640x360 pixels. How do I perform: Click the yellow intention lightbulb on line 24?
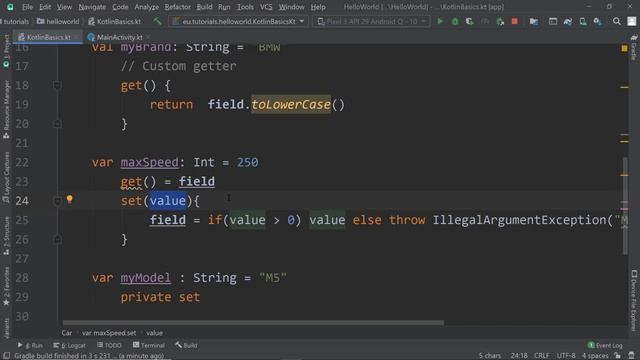(70, 199)
